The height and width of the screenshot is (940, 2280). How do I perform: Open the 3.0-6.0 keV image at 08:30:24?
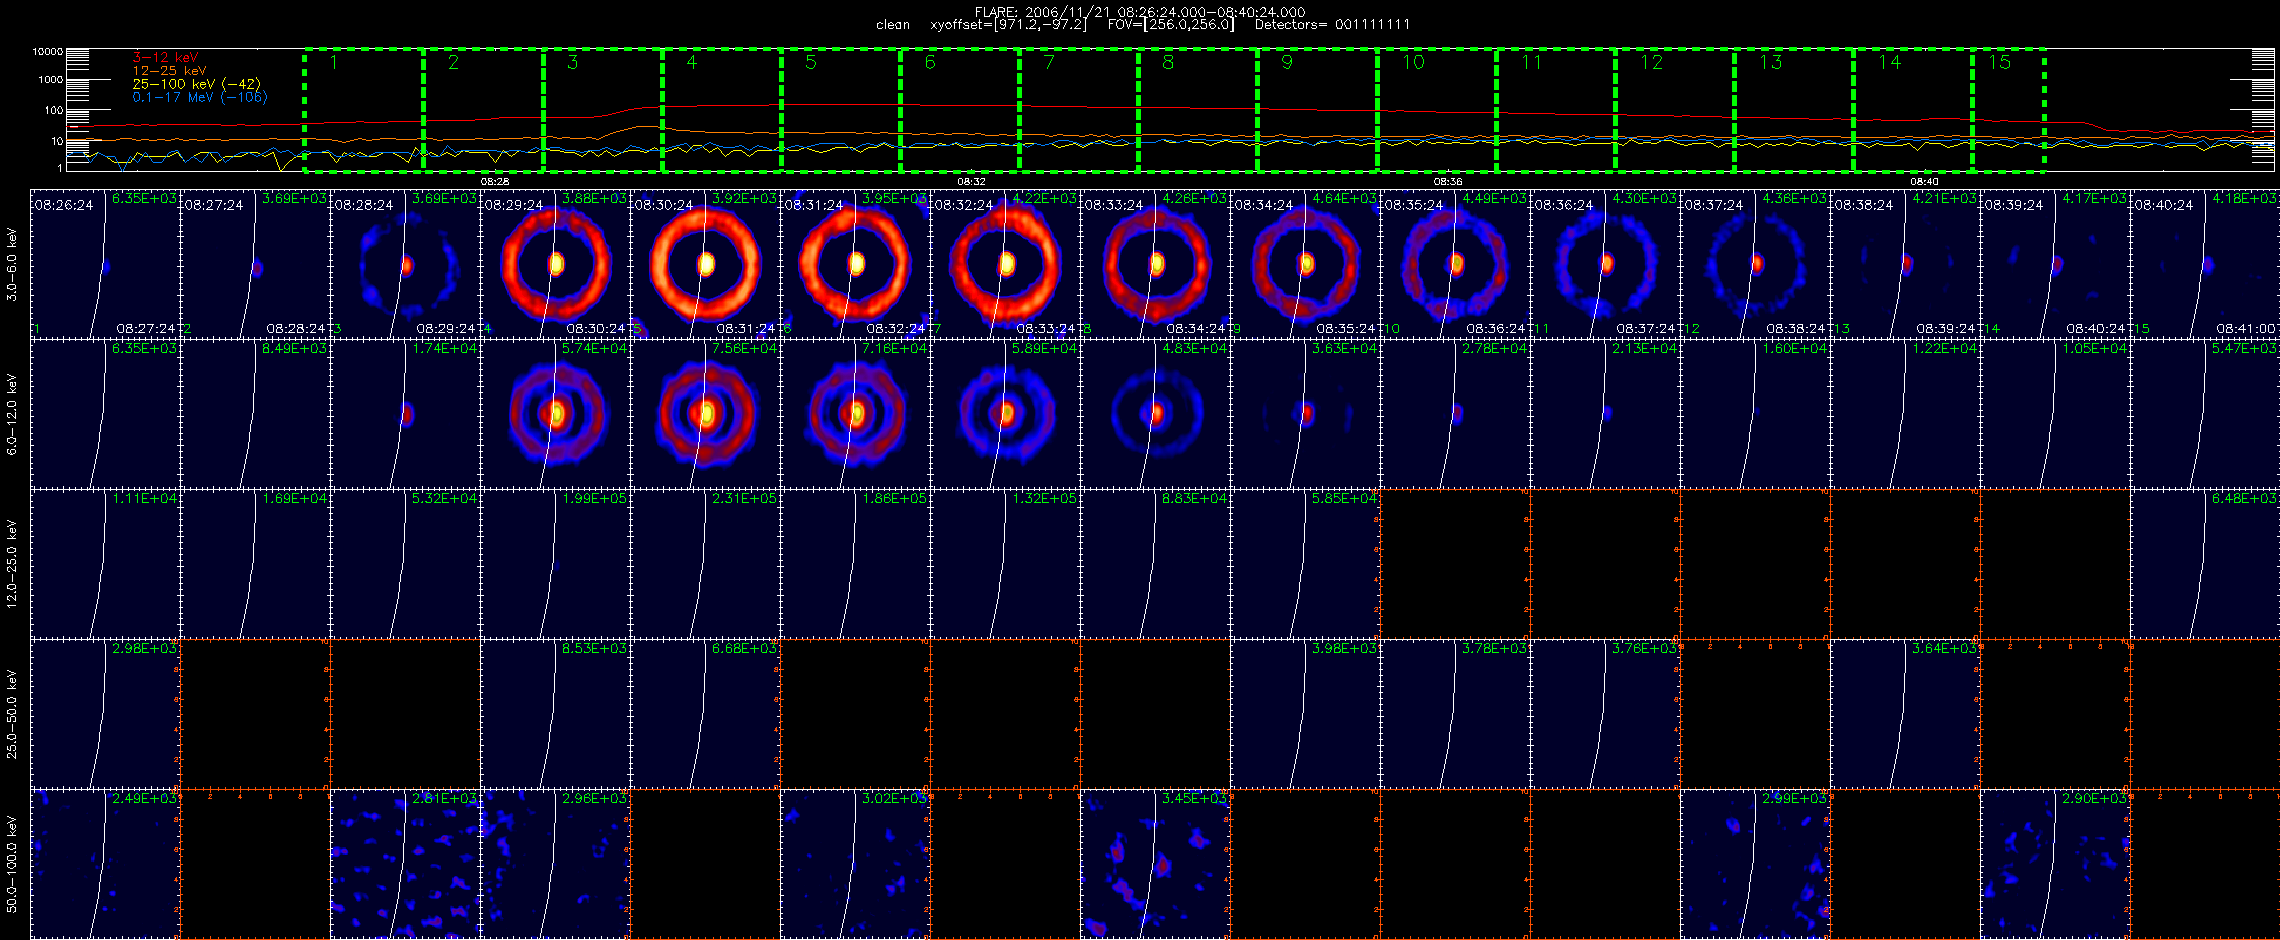click(706, 264)
